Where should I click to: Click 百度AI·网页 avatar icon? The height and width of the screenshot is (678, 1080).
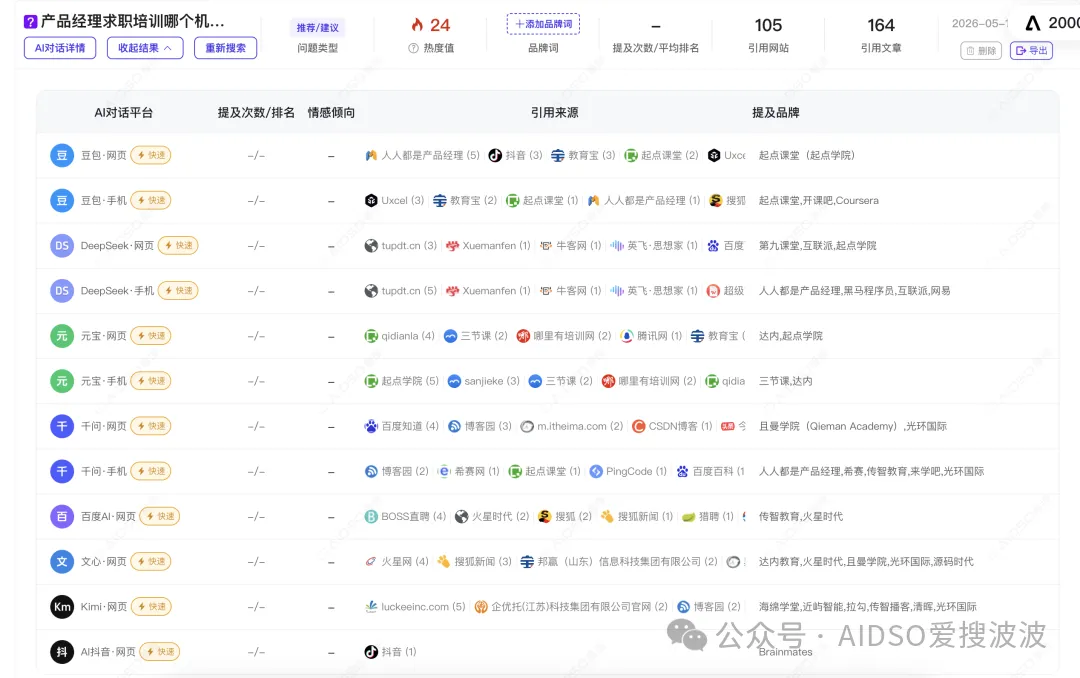coord(62,516)
